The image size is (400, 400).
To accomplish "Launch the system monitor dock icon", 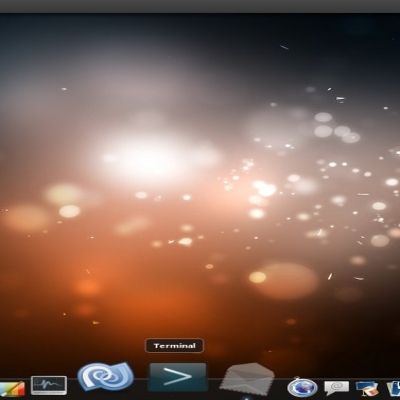I will (49, 385).
